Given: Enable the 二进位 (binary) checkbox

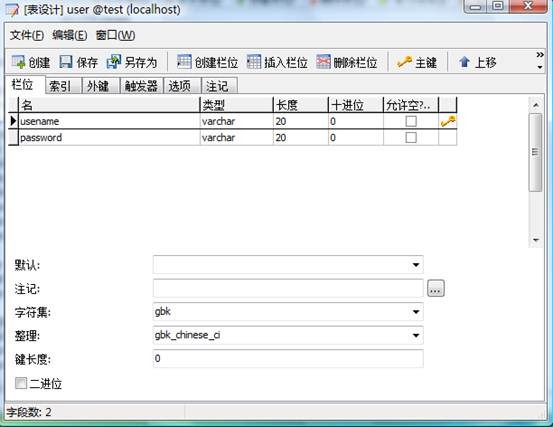Looking at the screenshot, I should (21, 383).
